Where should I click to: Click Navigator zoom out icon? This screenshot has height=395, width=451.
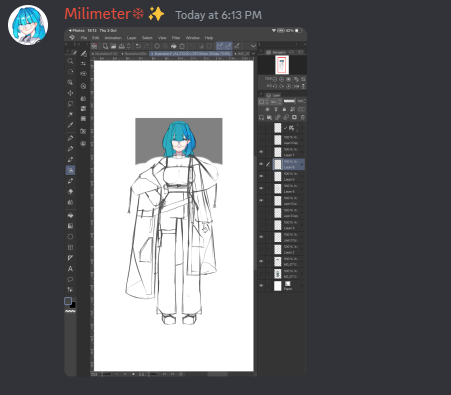coord(275,79)
